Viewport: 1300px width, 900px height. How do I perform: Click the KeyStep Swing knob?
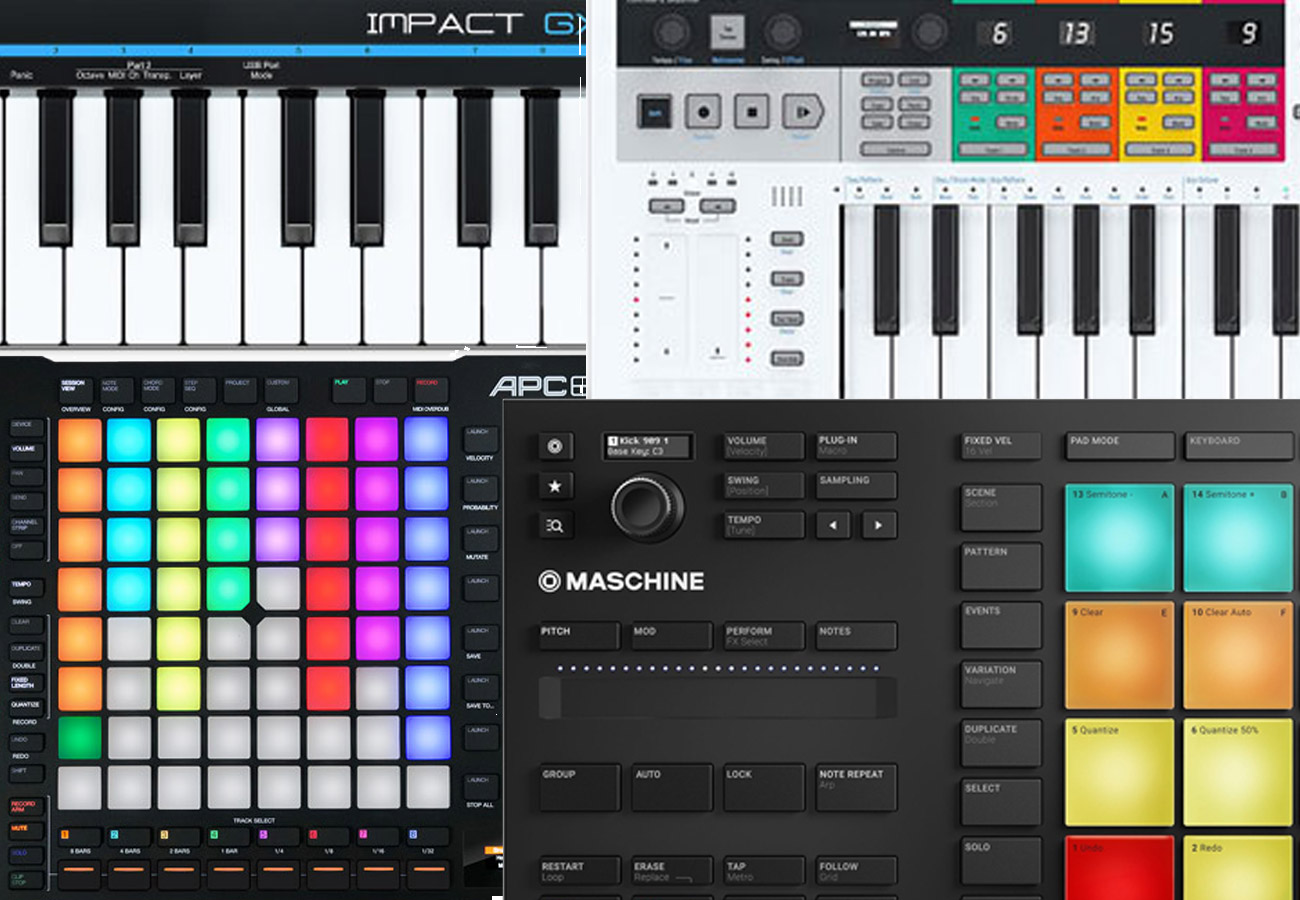pos(781,32)
